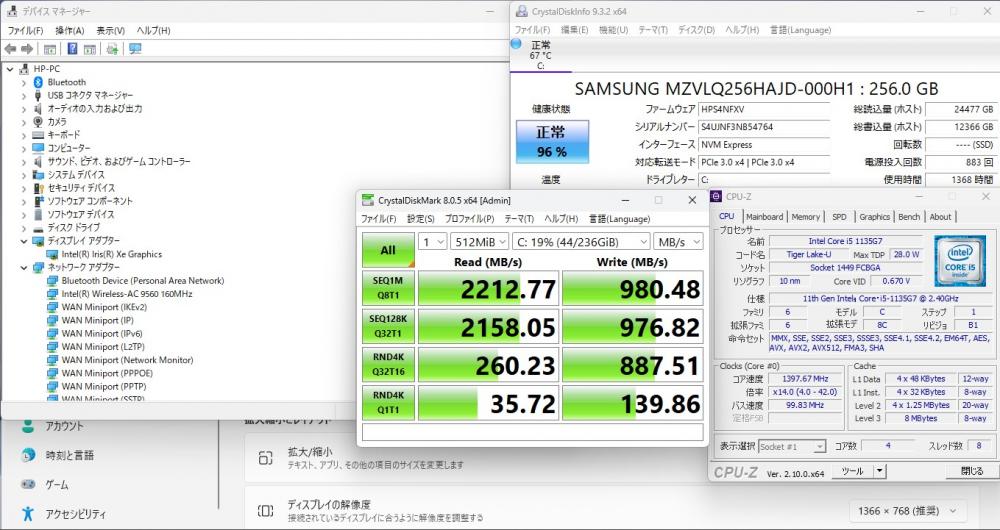
Task: Close the CrystalDiskMark window
Action: pyautogui.click(x=692, y=200)
